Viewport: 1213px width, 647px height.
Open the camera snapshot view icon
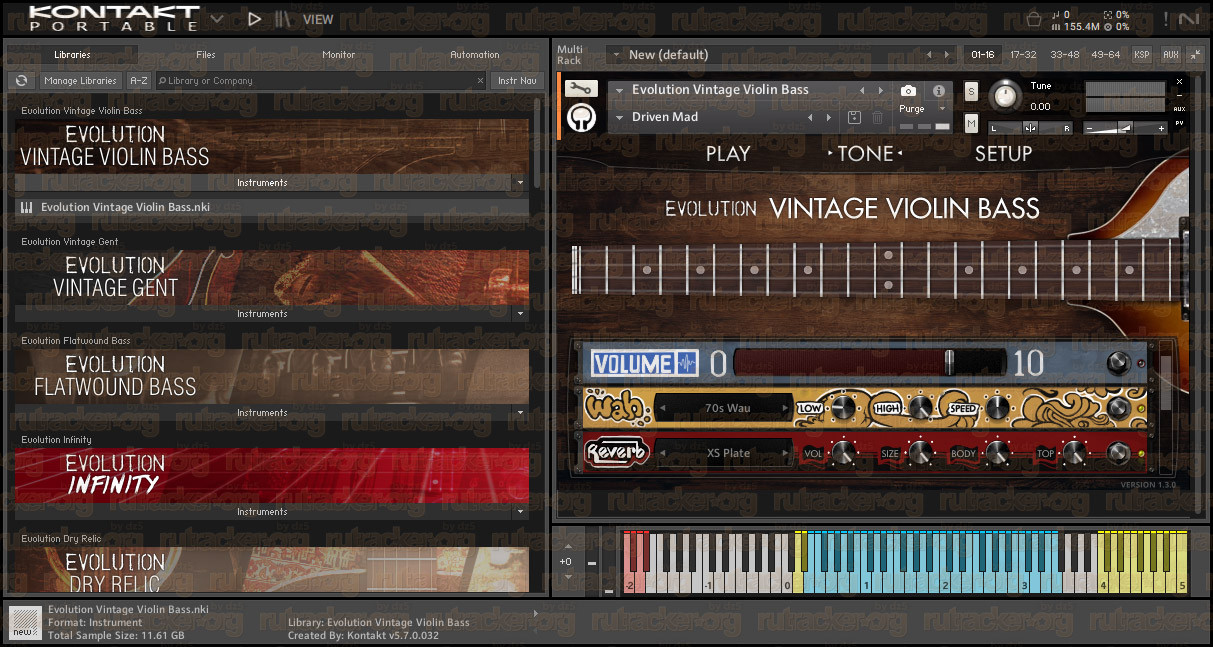(x=908, y=91)
